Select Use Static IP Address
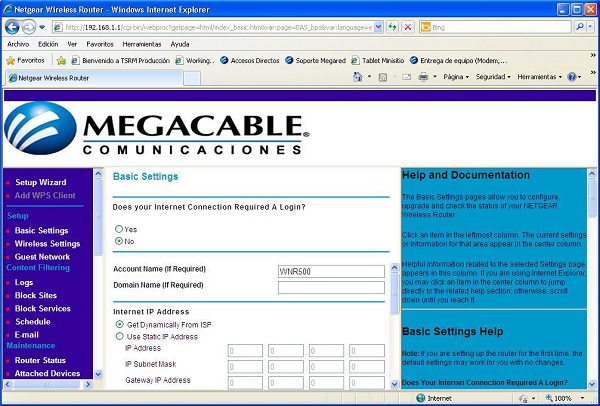Viewport: 600px width, 406px height. (120, 336)
